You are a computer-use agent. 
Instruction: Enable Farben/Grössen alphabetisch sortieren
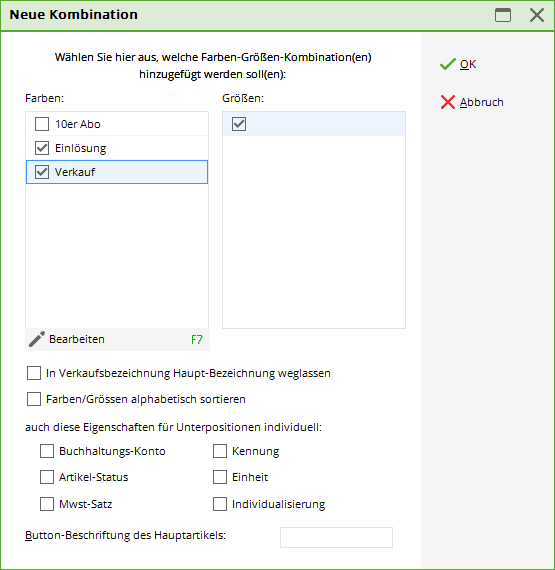coord(34,399)
